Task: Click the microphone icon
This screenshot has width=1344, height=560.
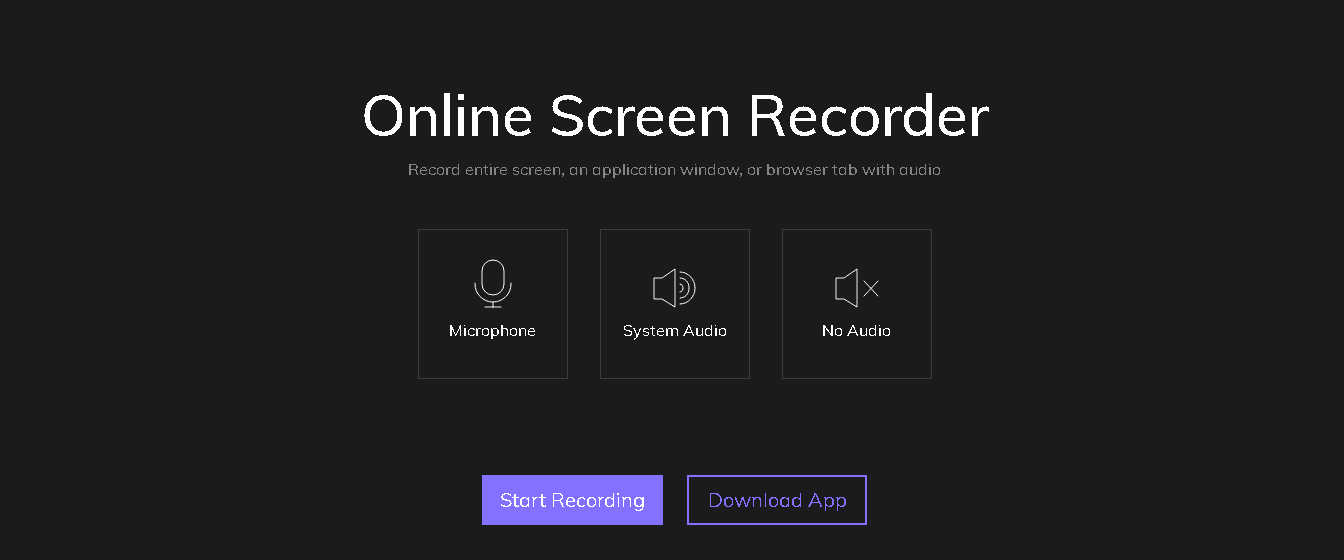Action: pyautogui.click(x=492, y=280)
